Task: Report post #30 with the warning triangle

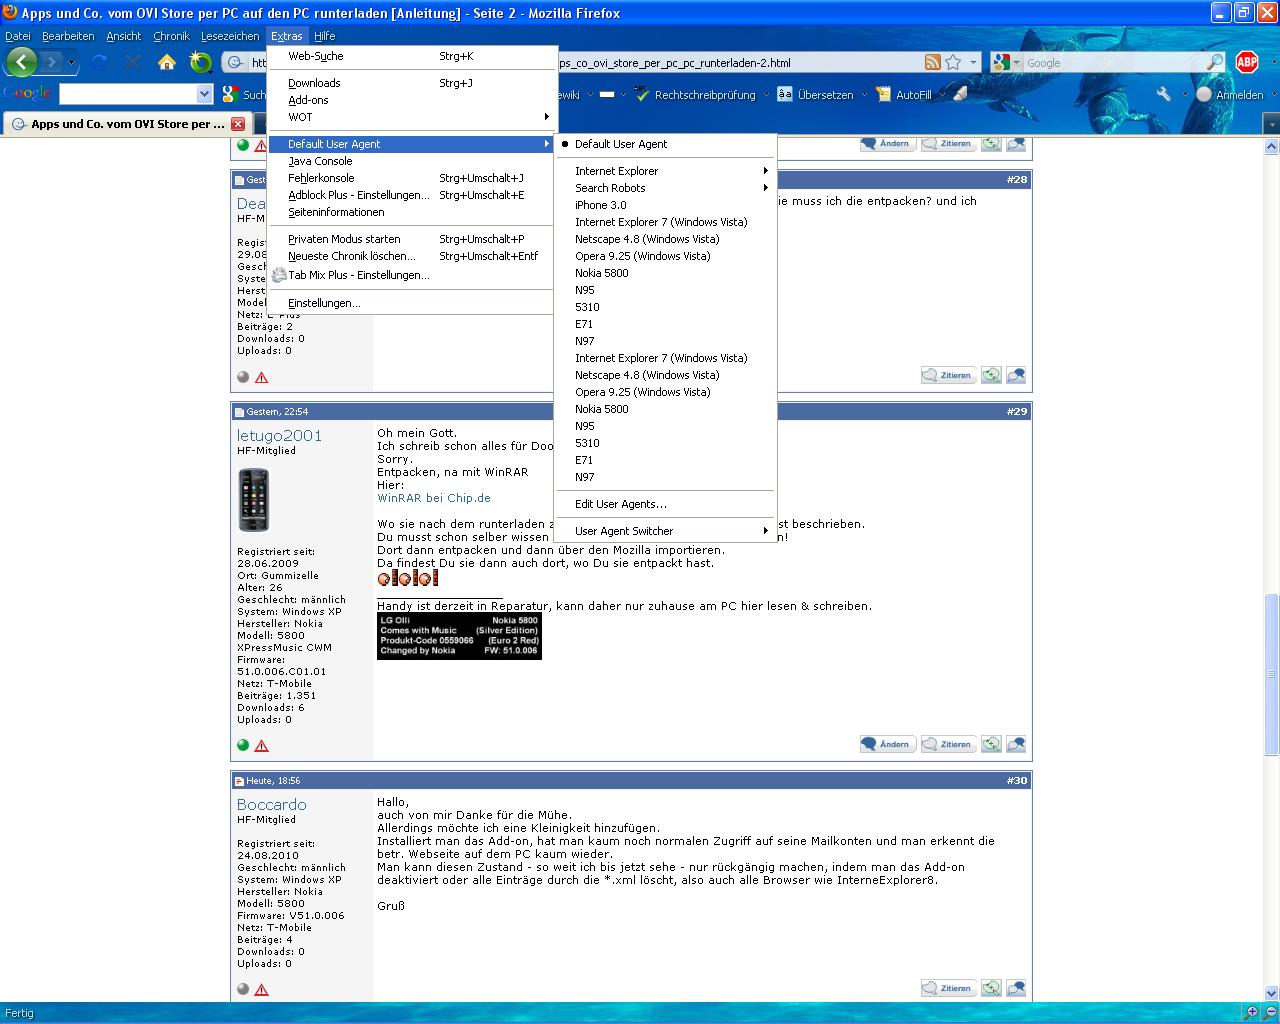Action: (262, 989)
